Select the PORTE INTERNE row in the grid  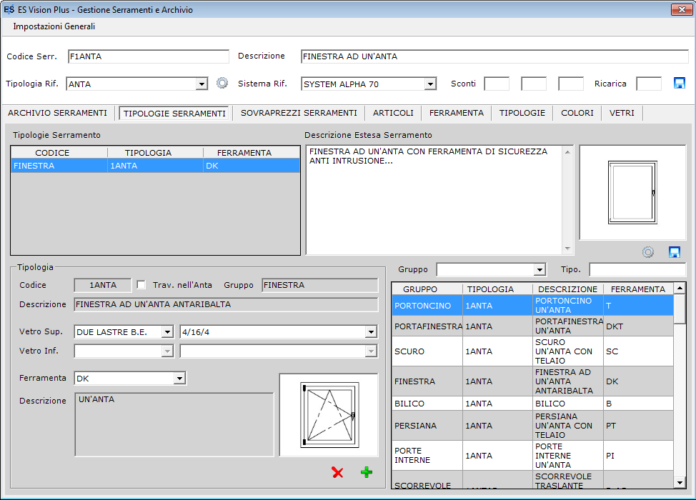click(x=533, y=456)
